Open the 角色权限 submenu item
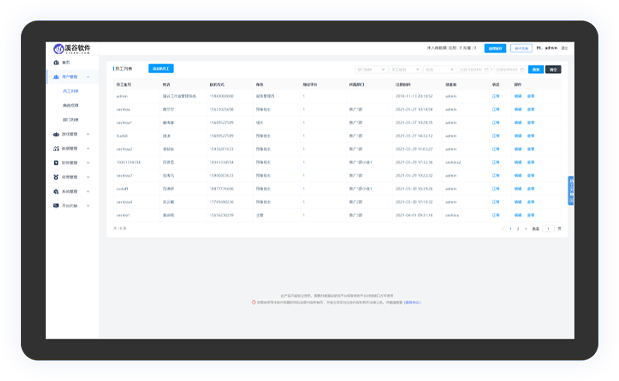 [x=71, y=105]
